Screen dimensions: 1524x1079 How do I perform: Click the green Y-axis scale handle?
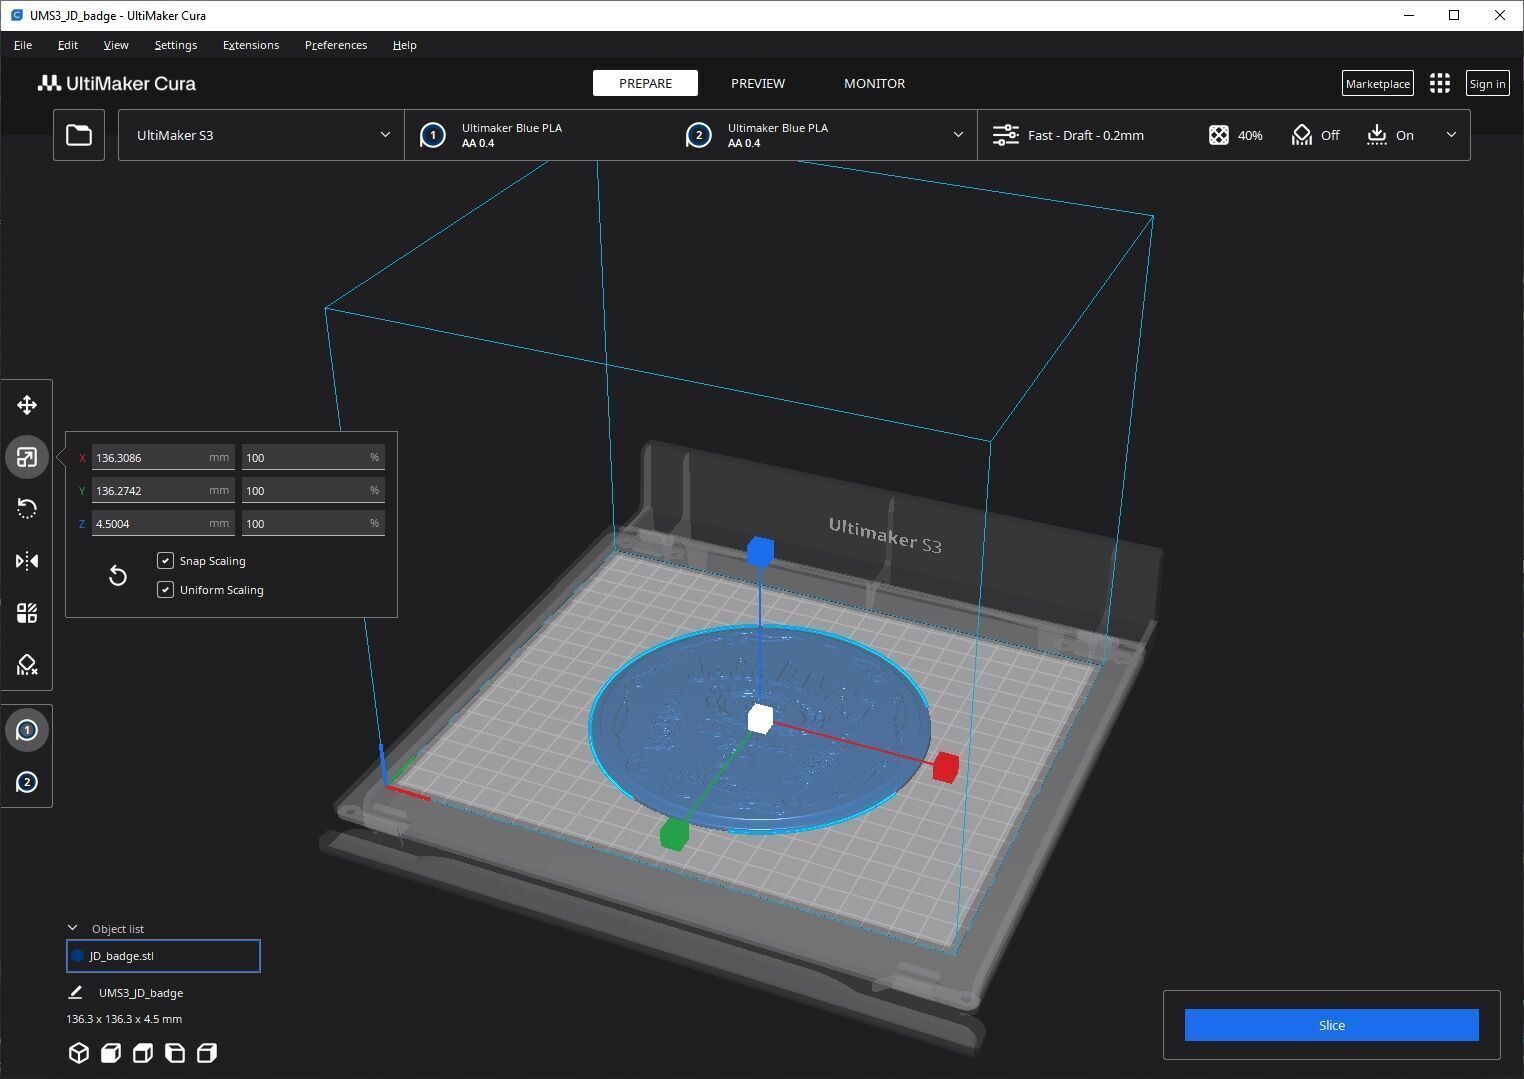pos(674,834)
